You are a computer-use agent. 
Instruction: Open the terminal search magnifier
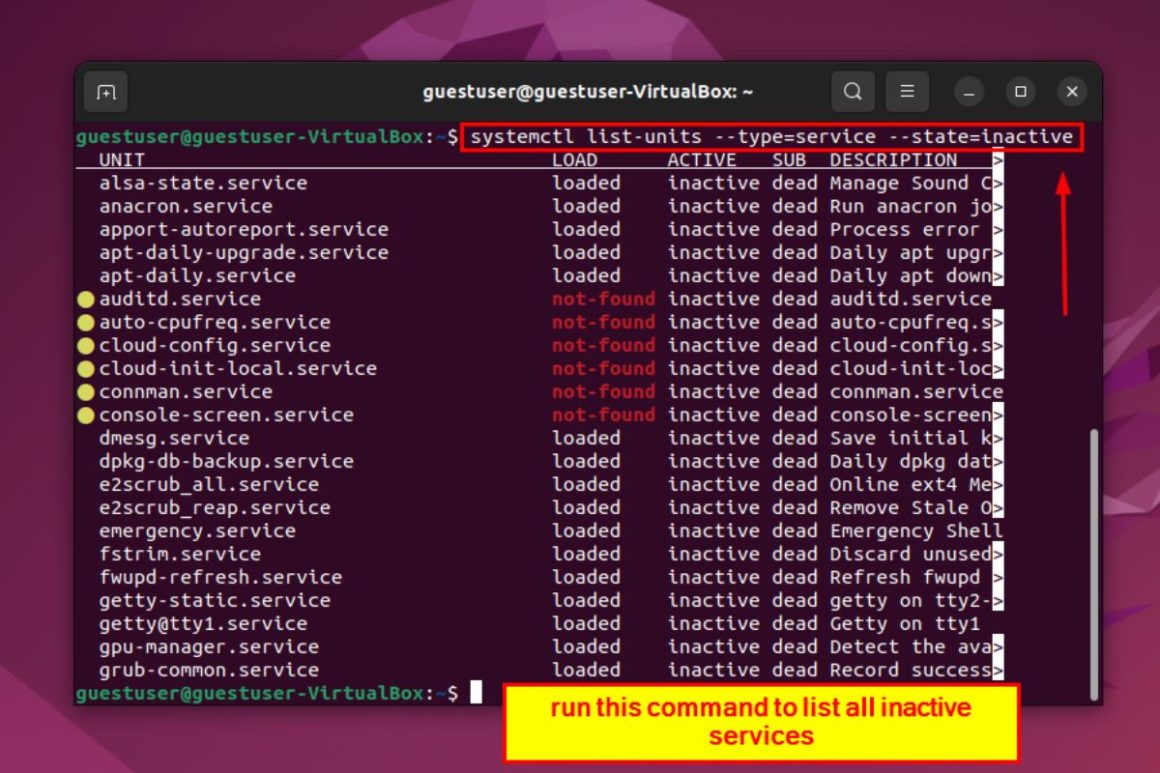[x=853, y=91]
